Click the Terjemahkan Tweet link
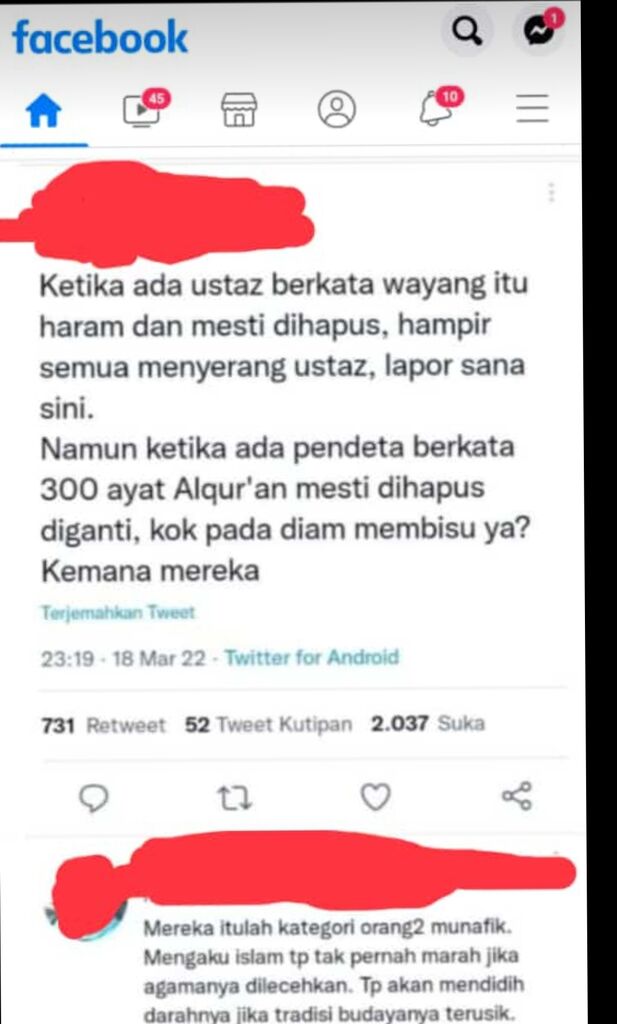Viewport: 617px width, 1024px height. click(x=118, y=613)
